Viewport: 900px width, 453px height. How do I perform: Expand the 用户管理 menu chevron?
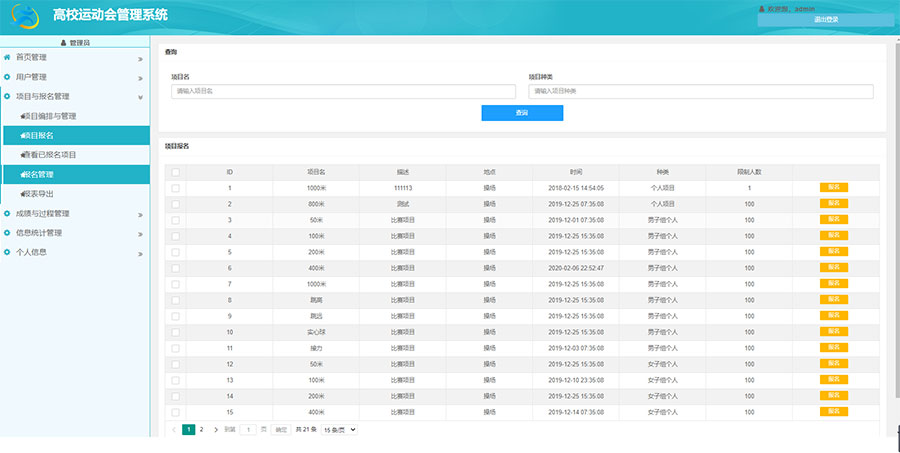click(141, 77)
